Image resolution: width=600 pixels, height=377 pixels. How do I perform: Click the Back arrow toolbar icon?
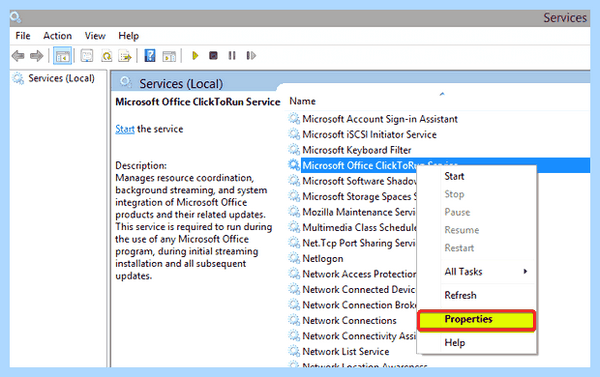coord(18,56)
